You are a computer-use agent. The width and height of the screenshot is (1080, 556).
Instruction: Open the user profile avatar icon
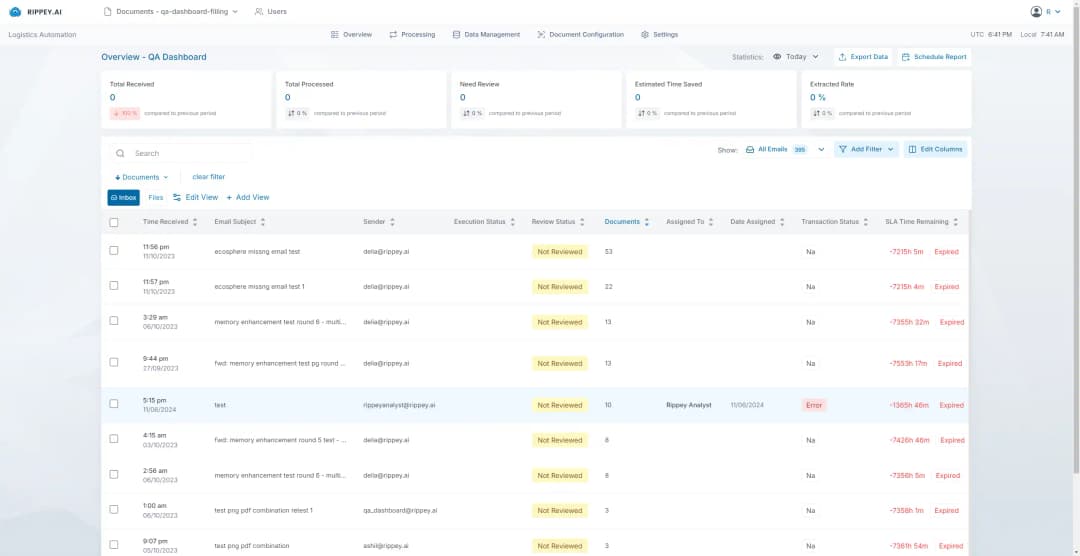[1036, 12]
